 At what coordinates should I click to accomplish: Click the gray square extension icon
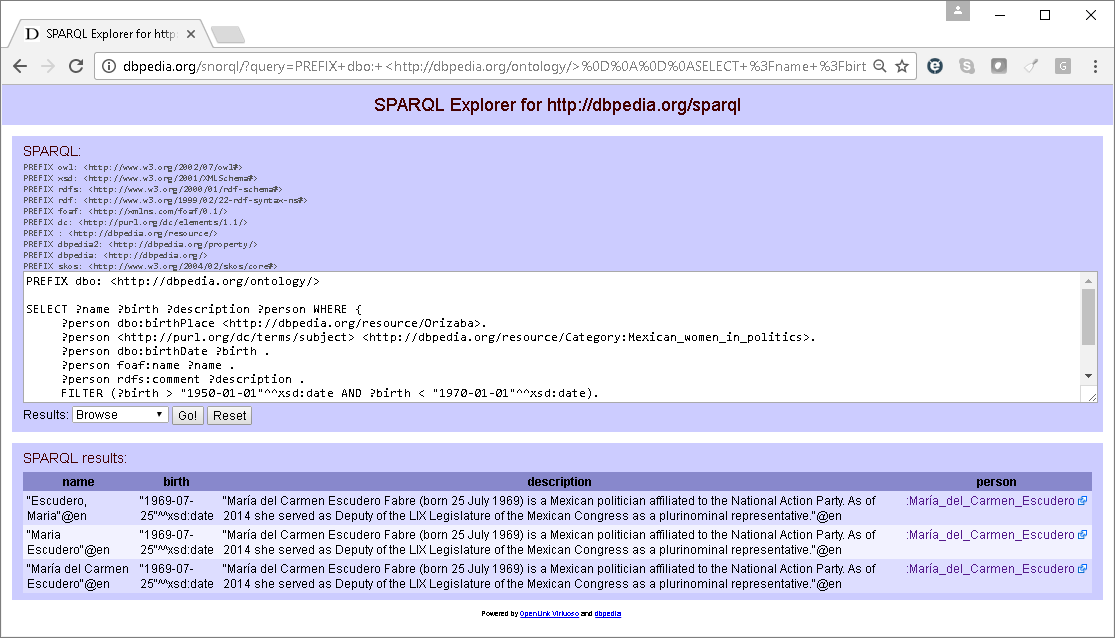pos(999,66)
